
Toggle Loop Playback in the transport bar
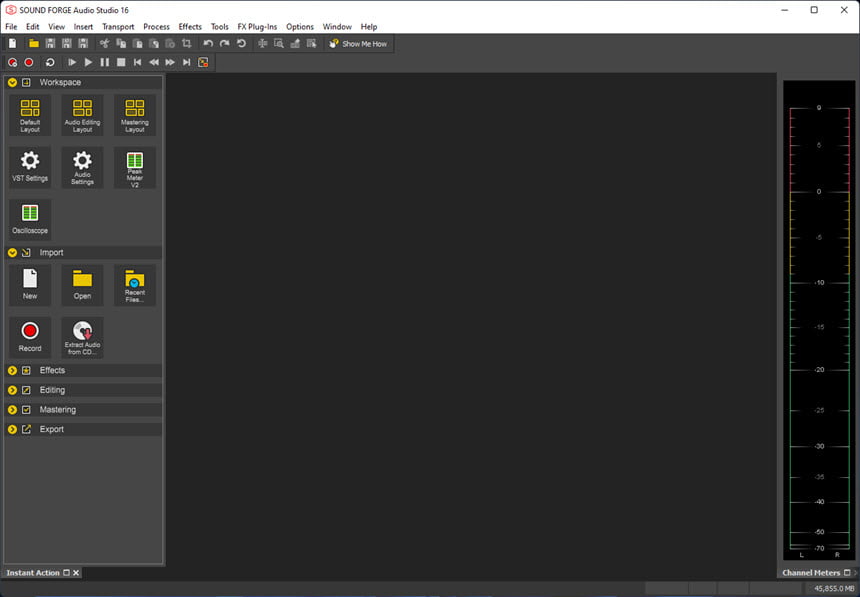coord(50,63)
